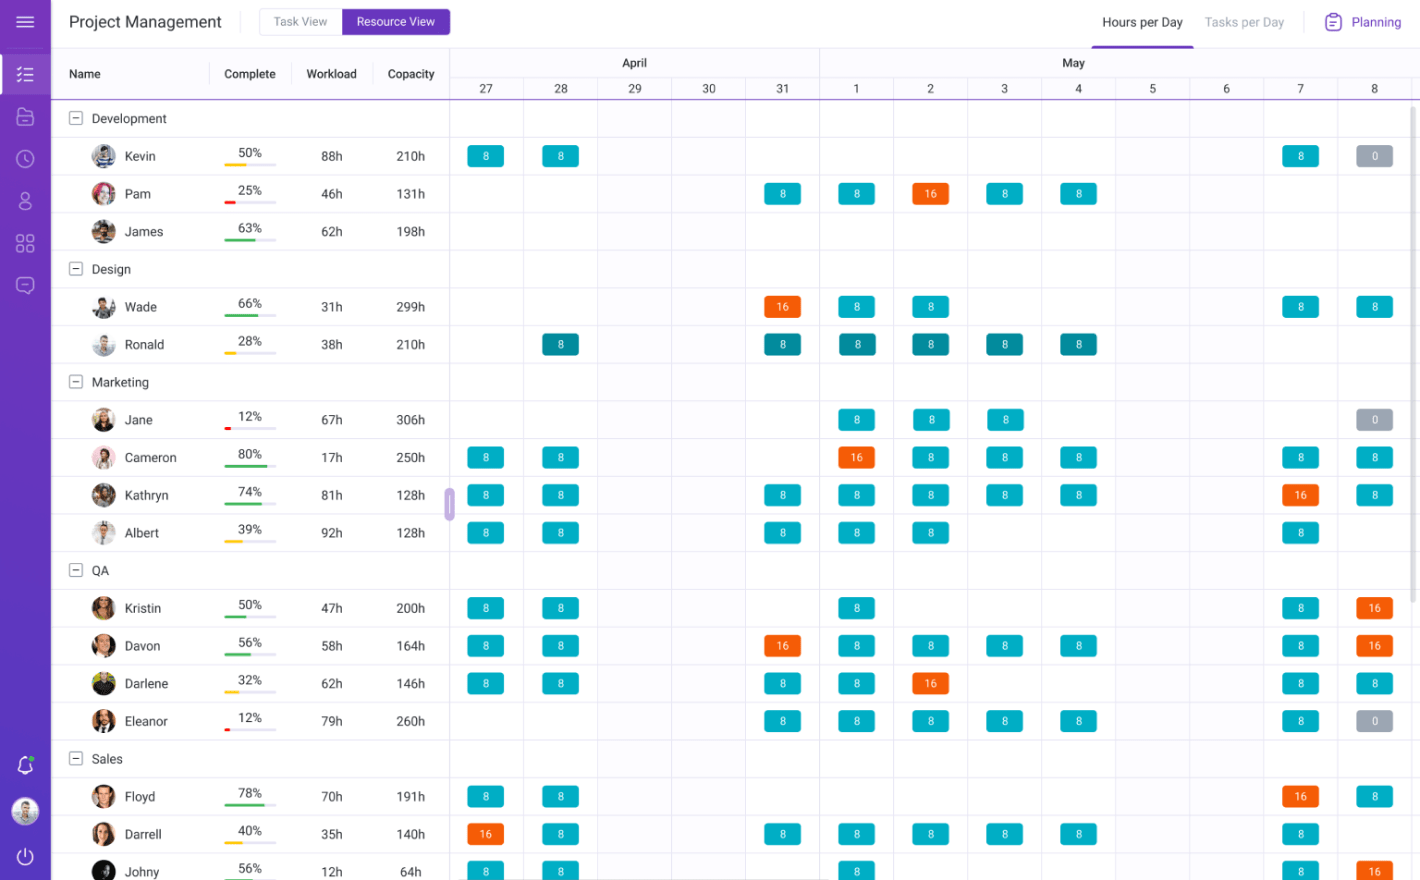This screenshot has width=1420, height=880.
Task: Open the chat icon in the sidebar
Action: (25, 285)
